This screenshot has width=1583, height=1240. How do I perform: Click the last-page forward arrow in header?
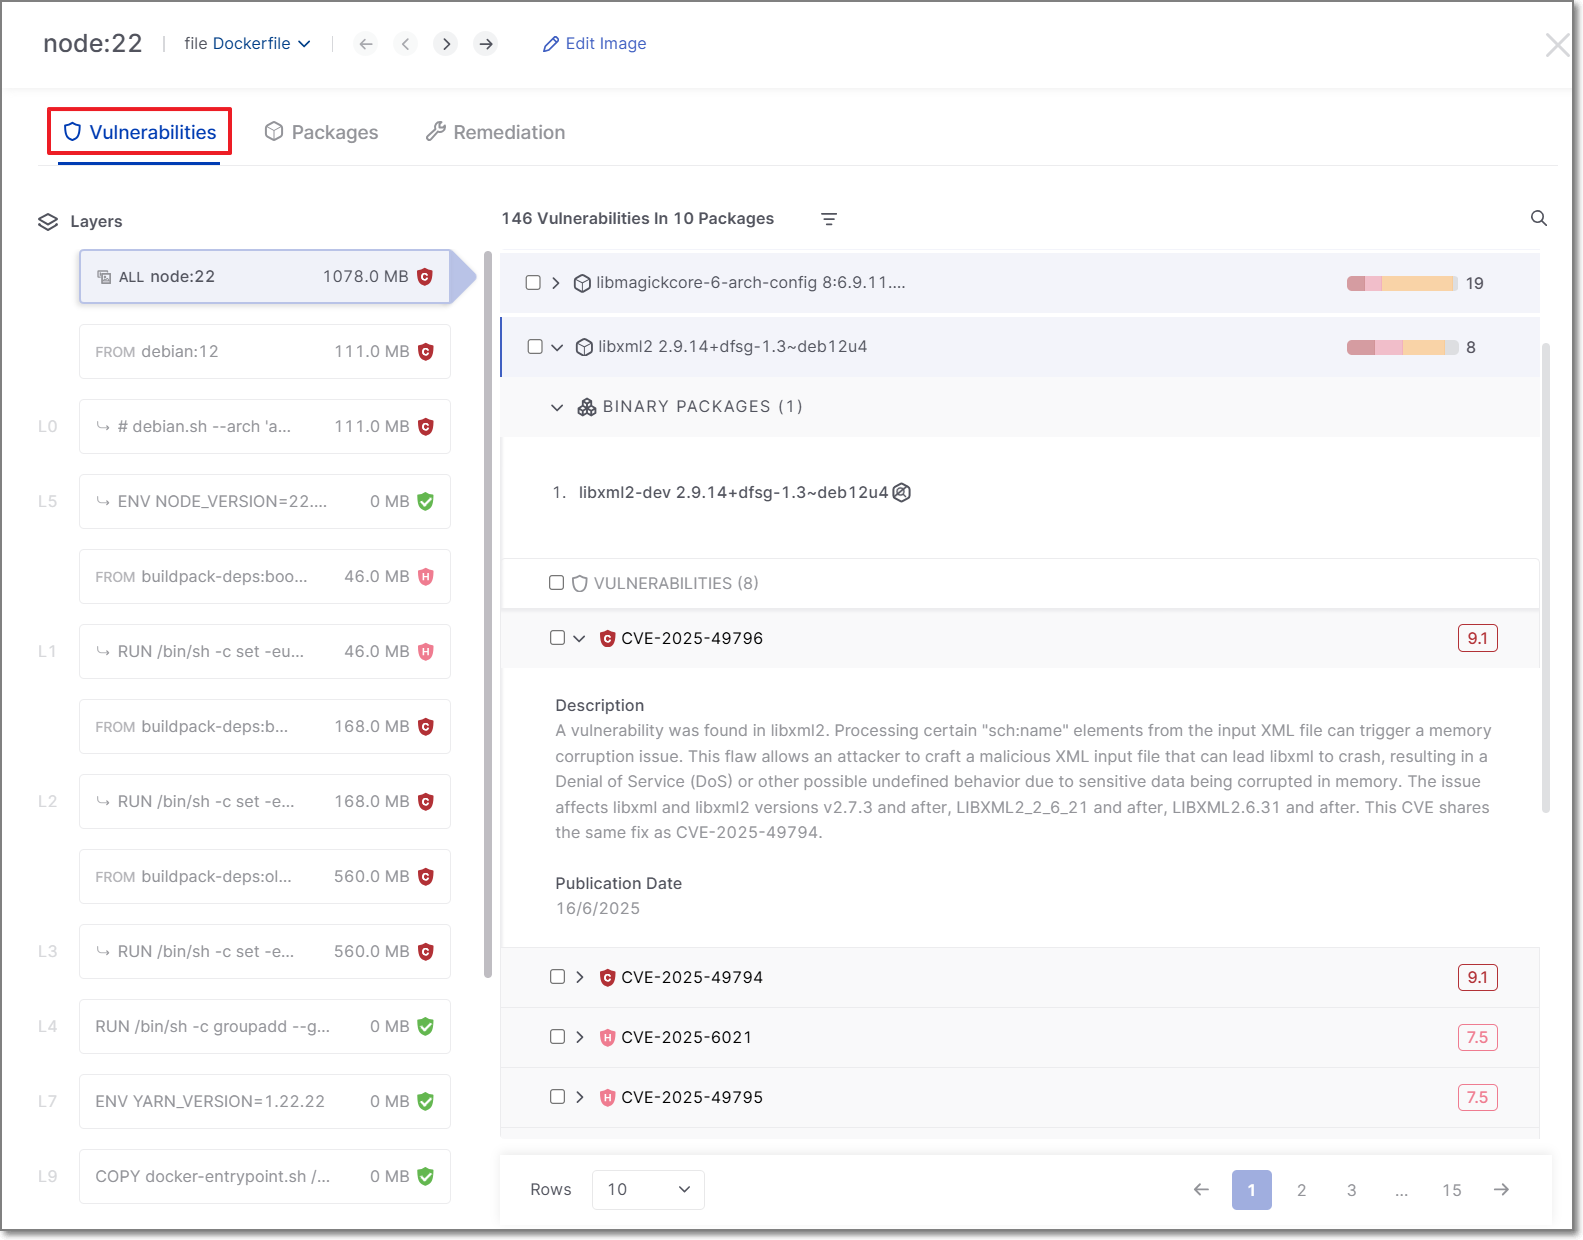[486, 44]
